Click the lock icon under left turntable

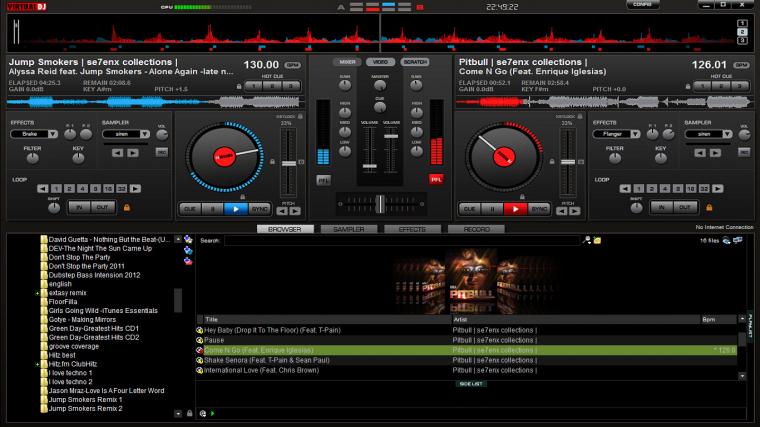242,197
